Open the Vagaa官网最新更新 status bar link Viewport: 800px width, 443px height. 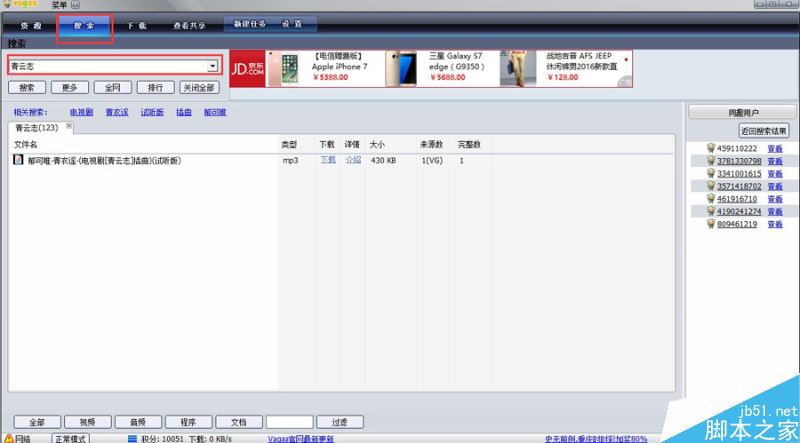click(301, 439)
